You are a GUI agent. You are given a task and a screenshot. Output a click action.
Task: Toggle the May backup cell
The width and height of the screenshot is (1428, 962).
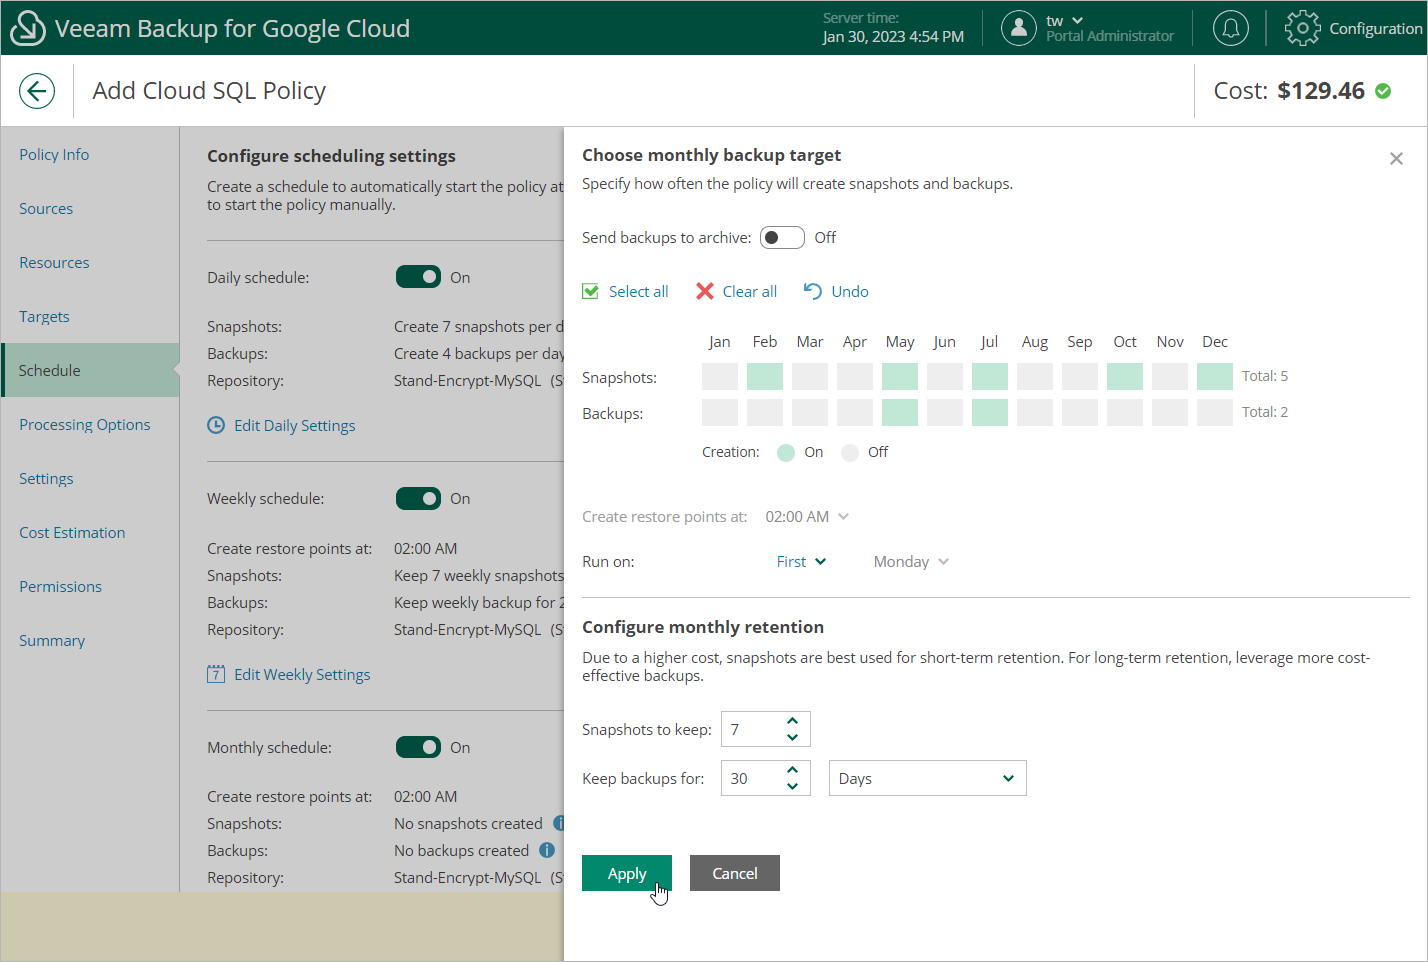point(900,413)
